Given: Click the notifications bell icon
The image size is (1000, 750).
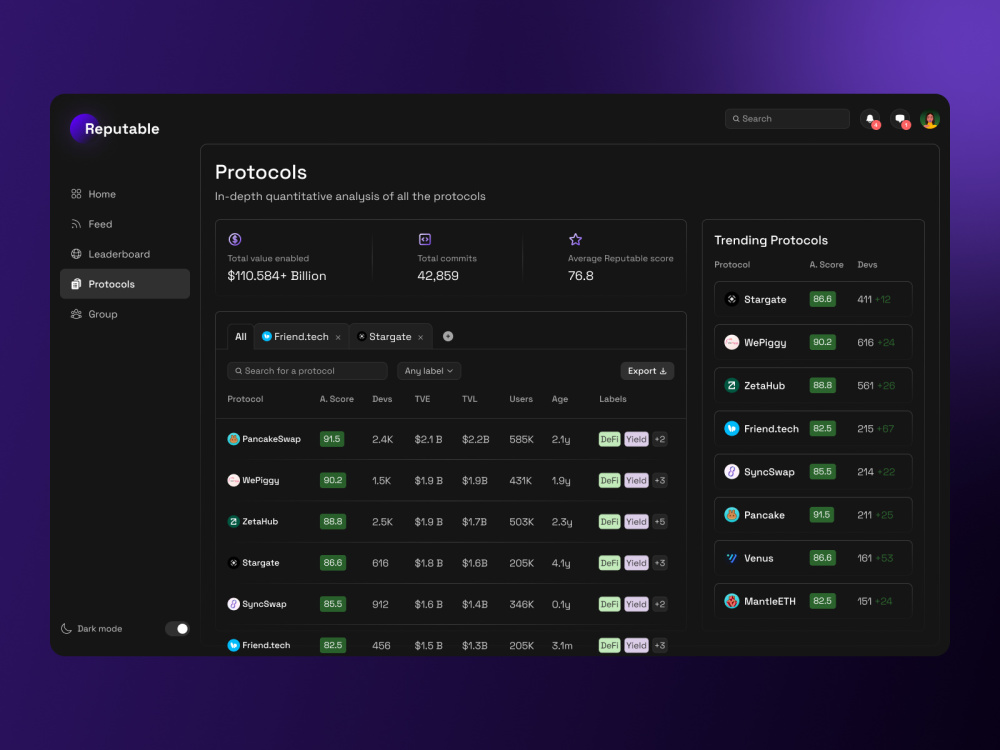Looking at the screenshot, I should (x=869, y=119).
